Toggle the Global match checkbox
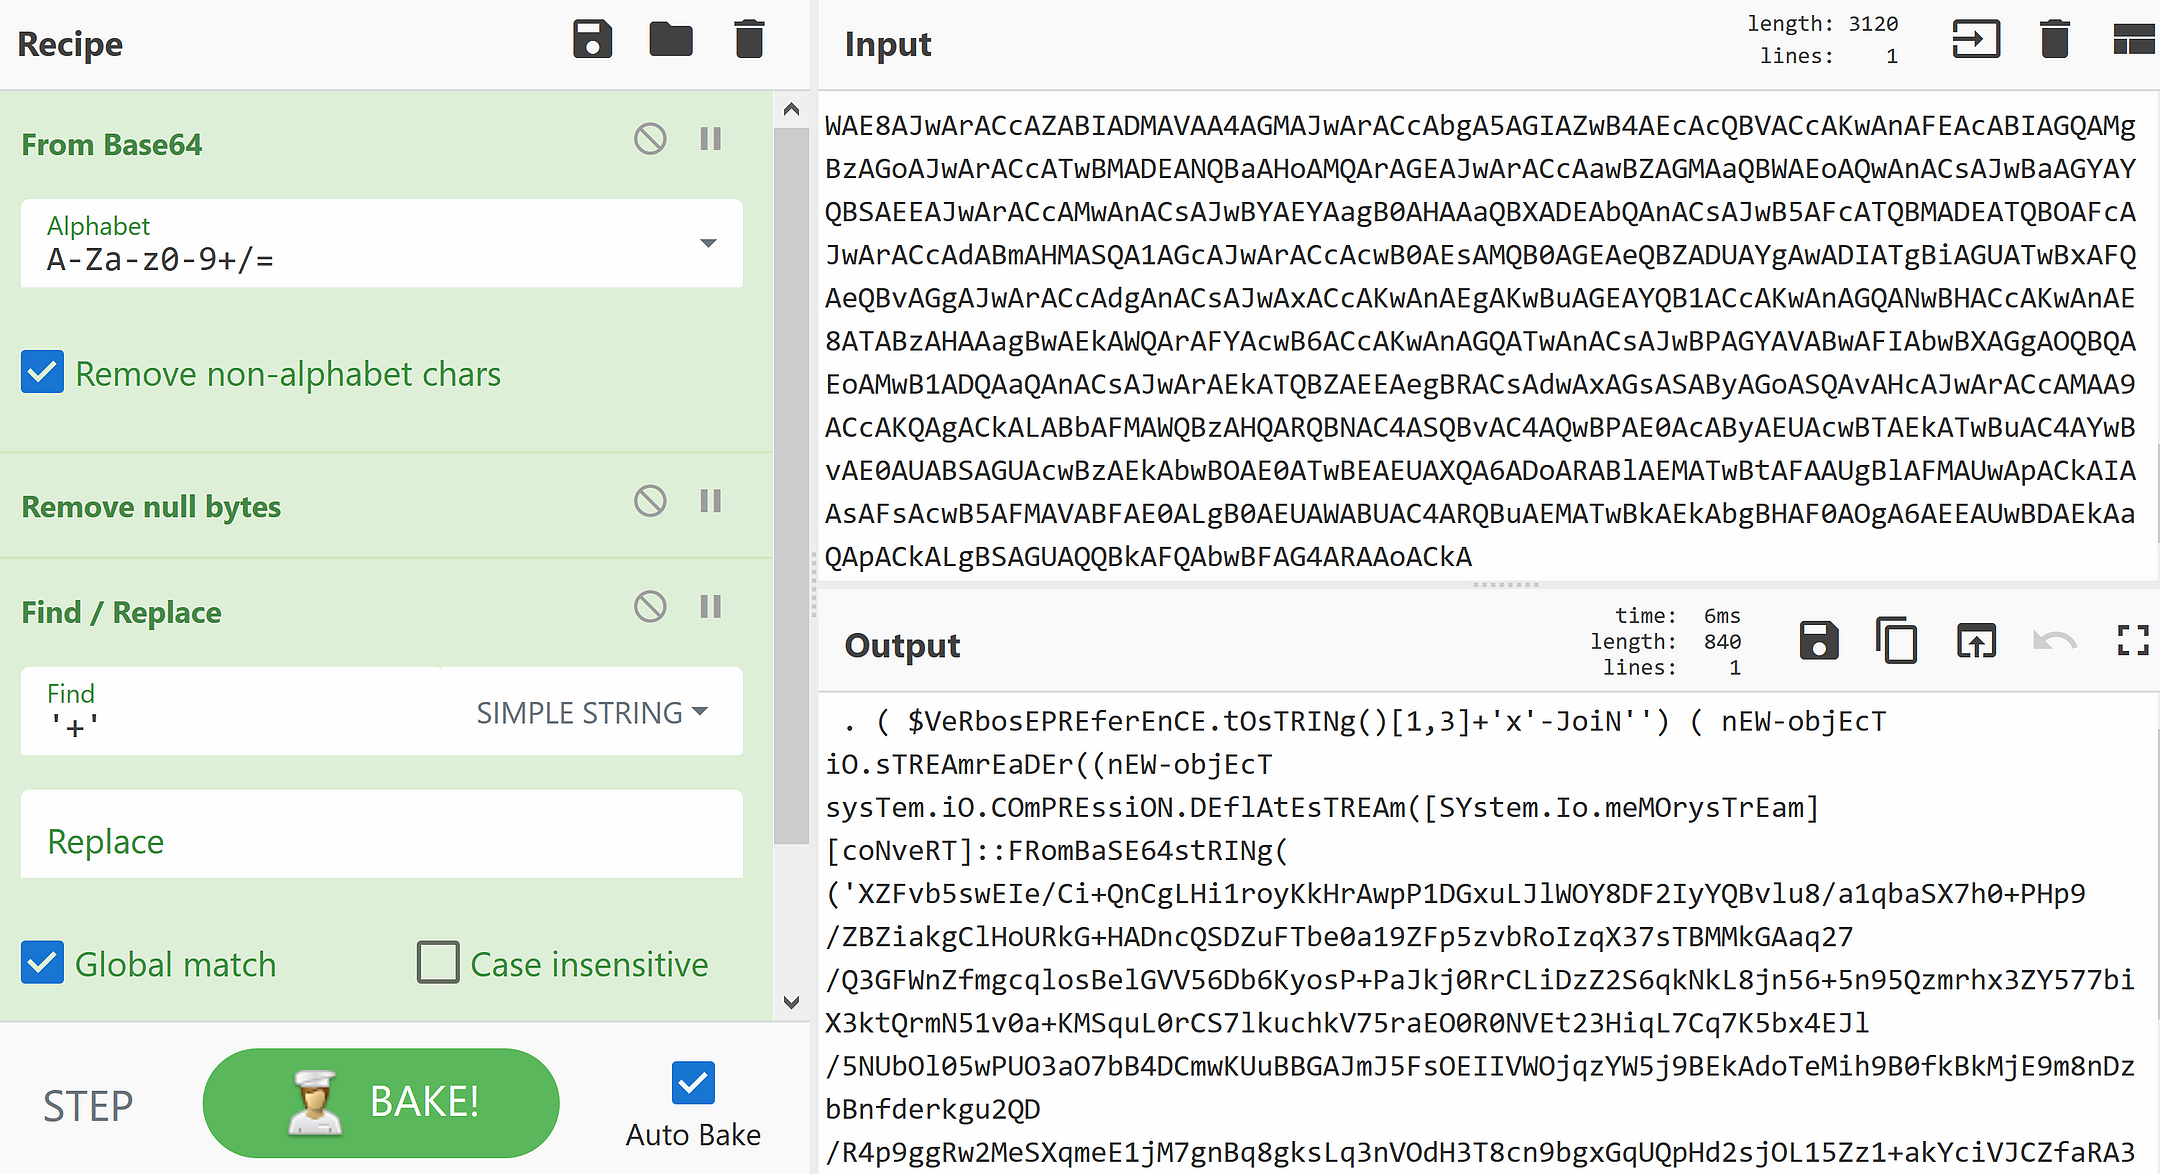Screen dimensions: 2160x1174 coord(43,963)
